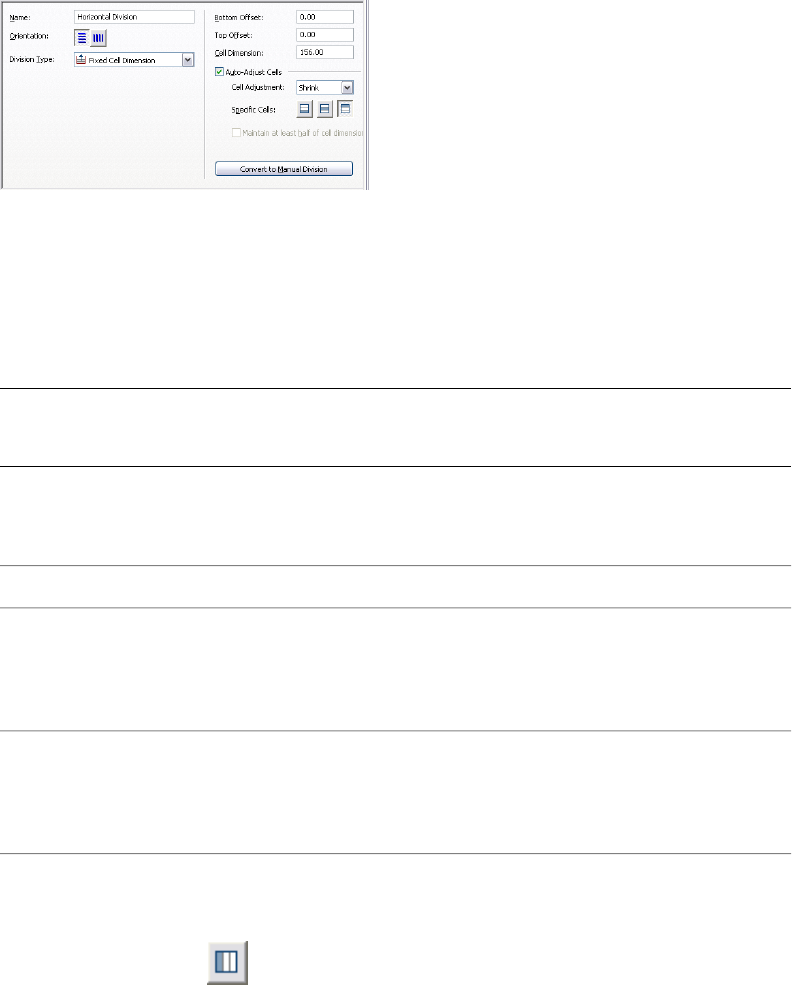
Task: Open the Division Type dropdown
Action: click(x=187, y=60)
